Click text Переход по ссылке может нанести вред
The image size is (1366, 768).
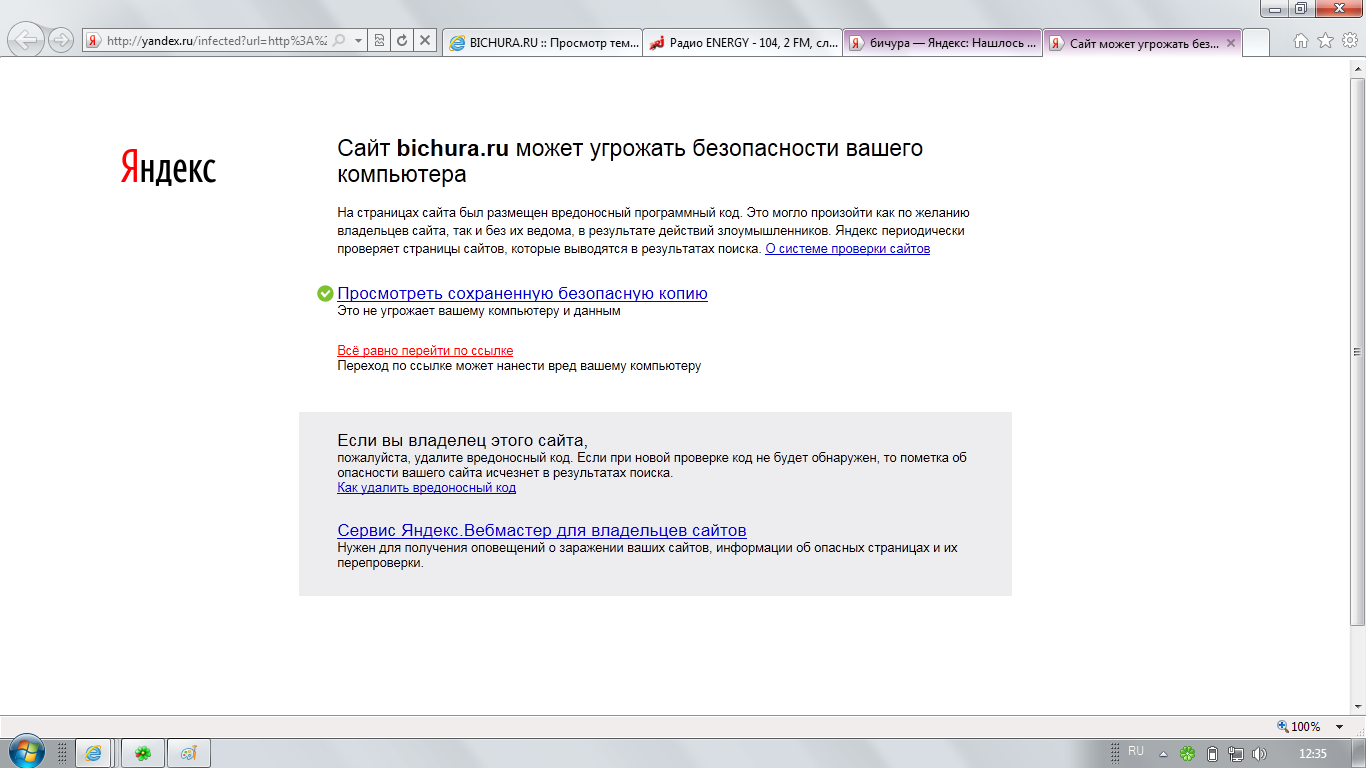519,366
